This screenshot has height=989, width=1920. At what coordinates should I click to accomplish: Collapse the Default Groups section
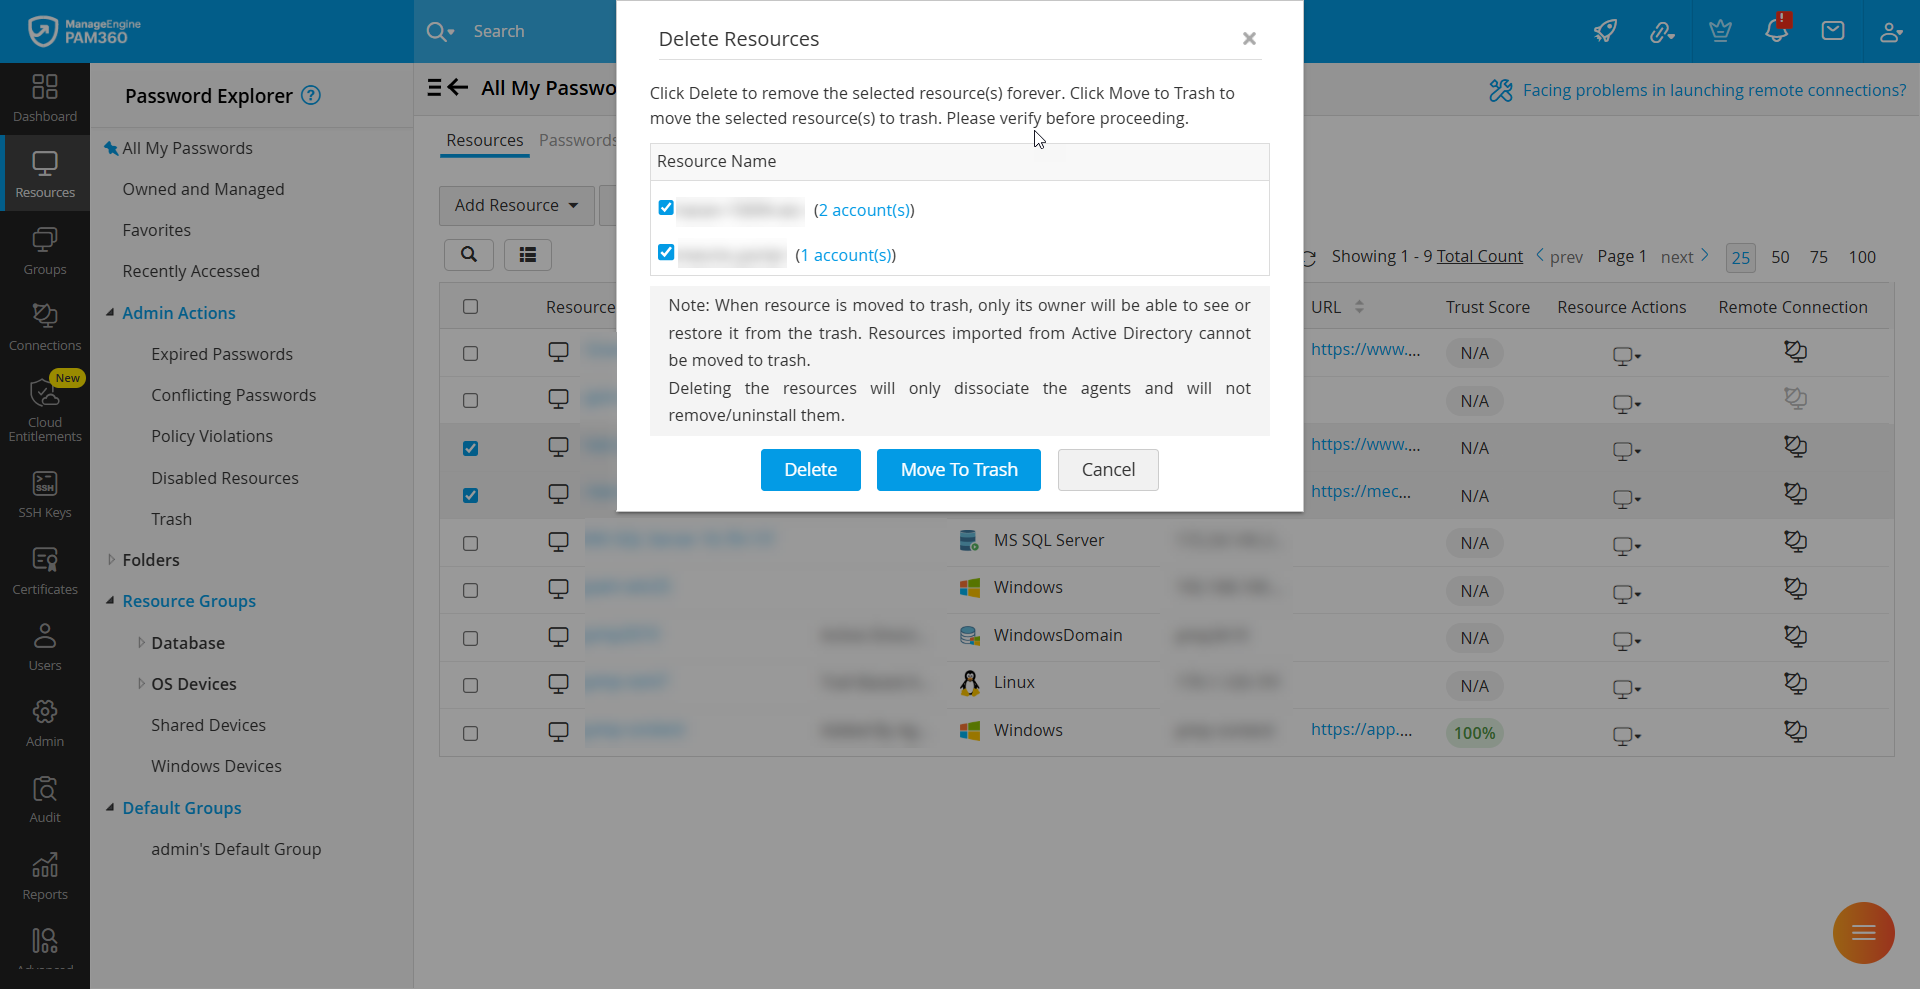click(x=110, y=808)
